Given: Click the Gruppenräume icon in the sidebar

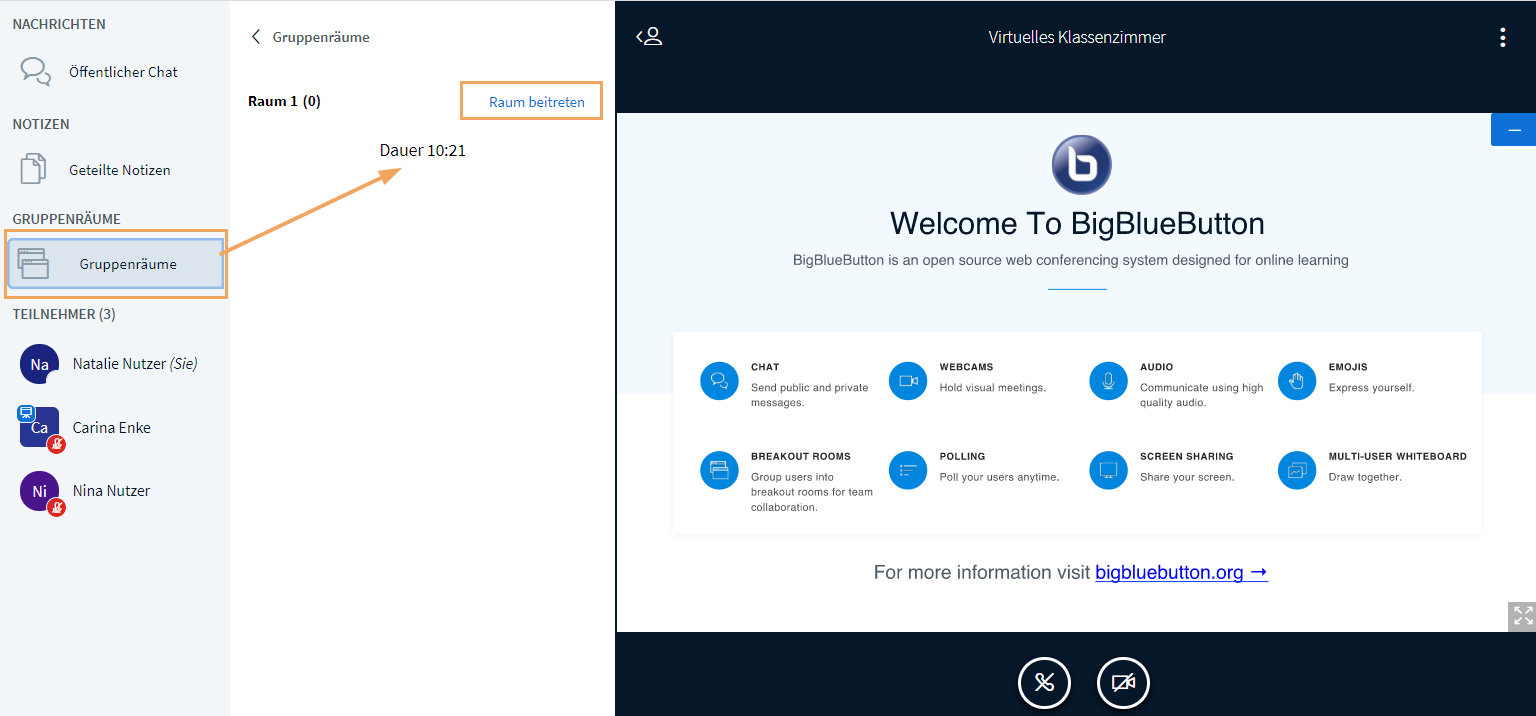Looking at the screenshot, I should (x=35, y=263).
